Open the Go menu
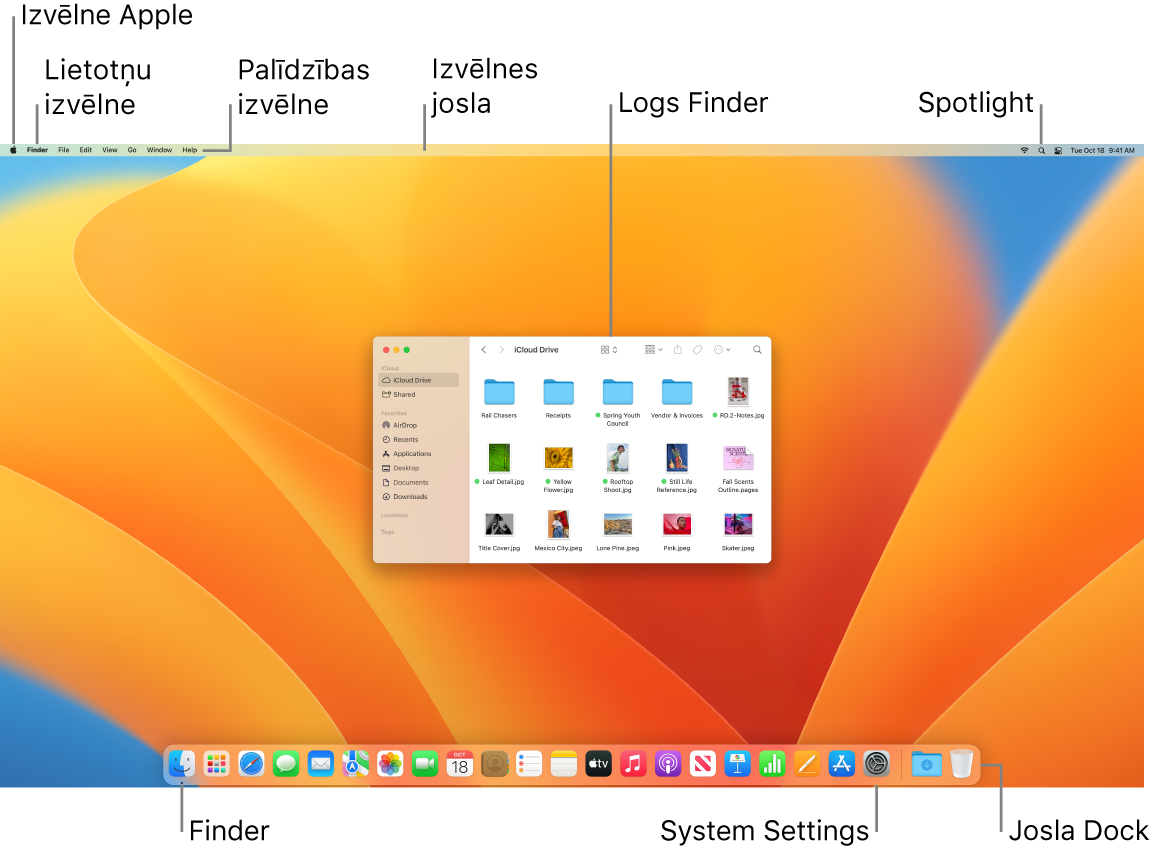 [132, 150]
